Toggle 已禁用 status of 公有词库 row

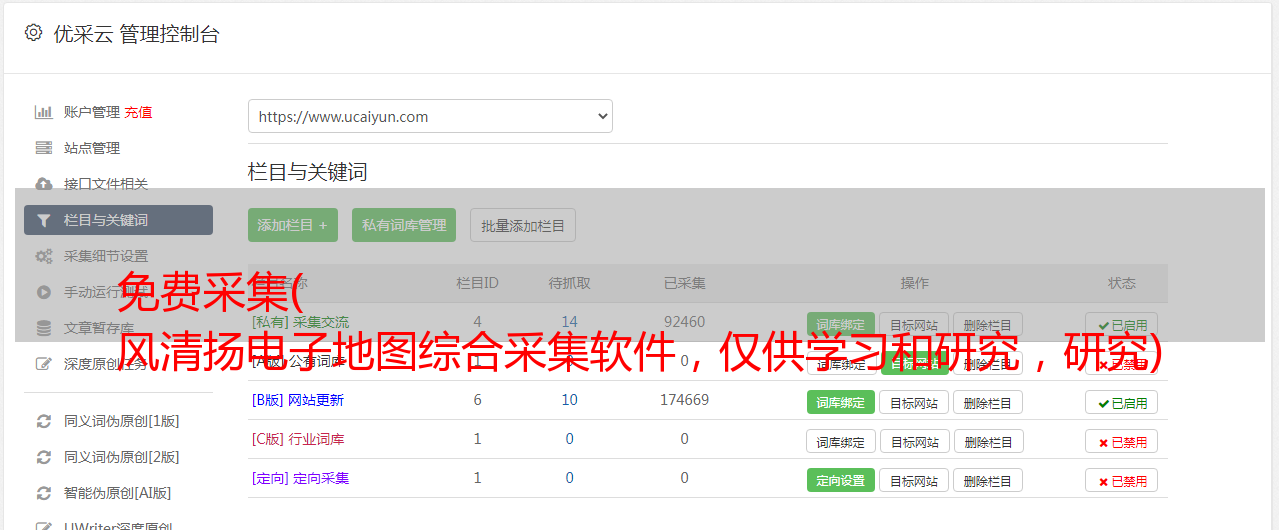pyautogui.click(x=1122, y=364)
